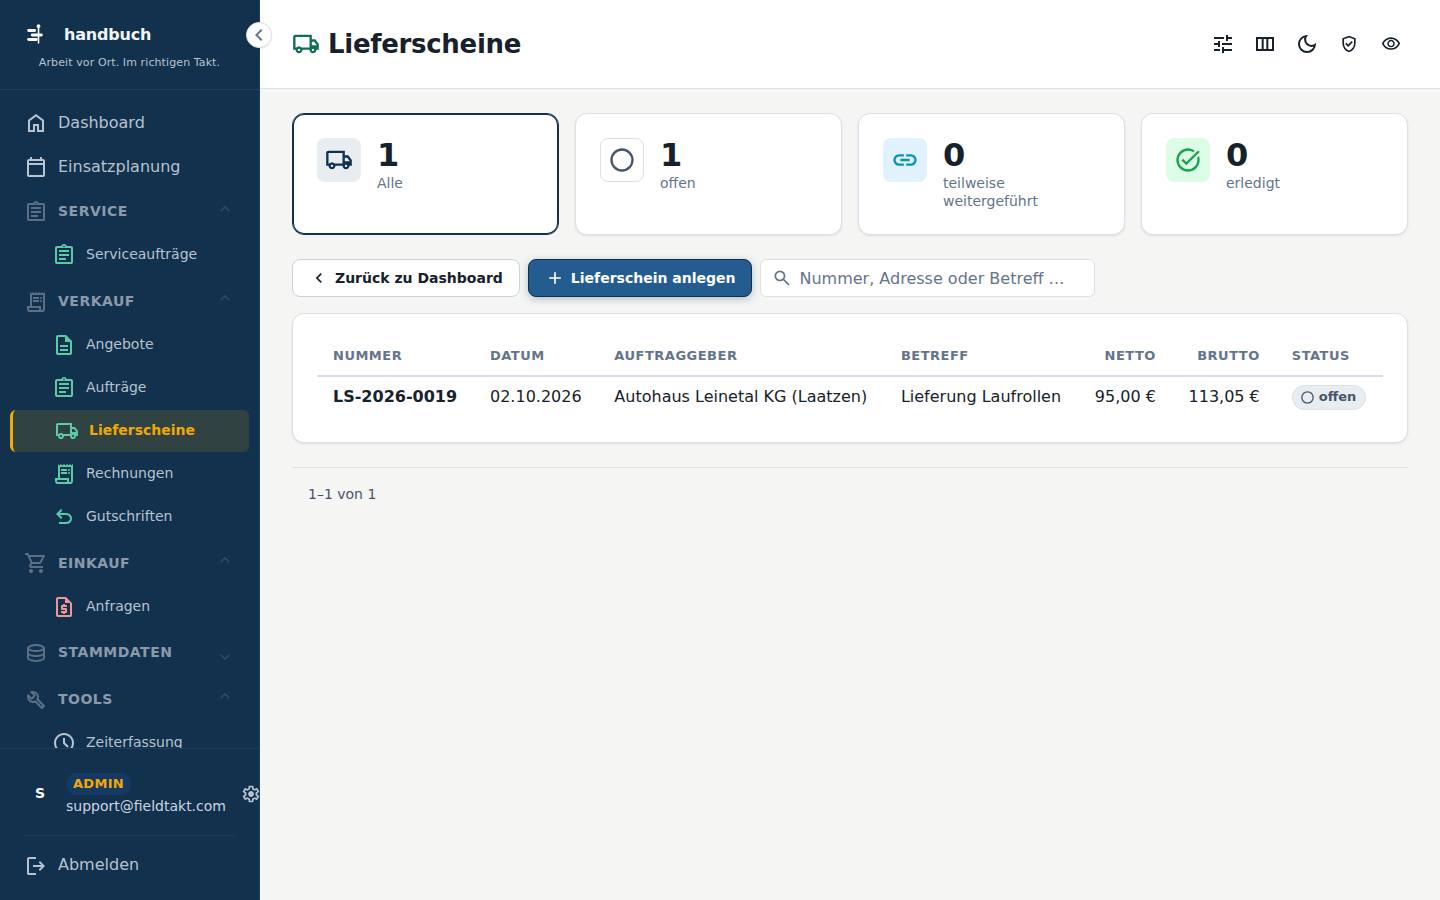The width and height of the screenshot is (1440, 900).
Task: Toggle the eye visibility icon in header
Action: coord(1391,44)
